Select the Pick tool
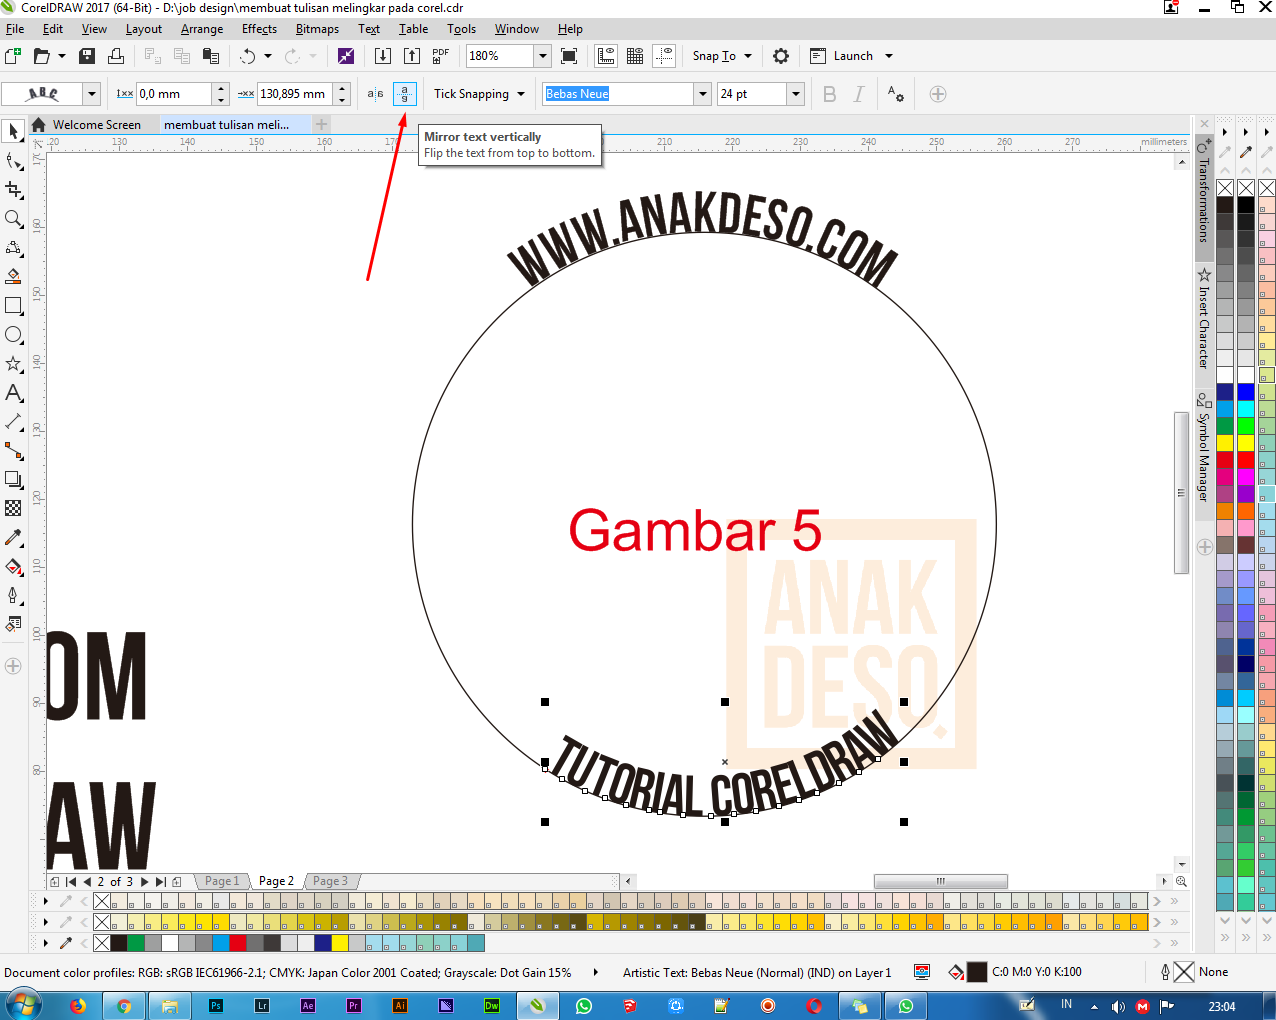The width and height of the screenshot is (1276, 1020). [x=13, y=131]
